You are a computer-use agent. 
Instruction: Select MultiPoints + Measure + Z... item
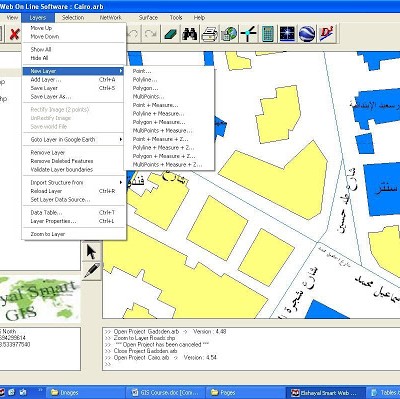click(169, 165)
